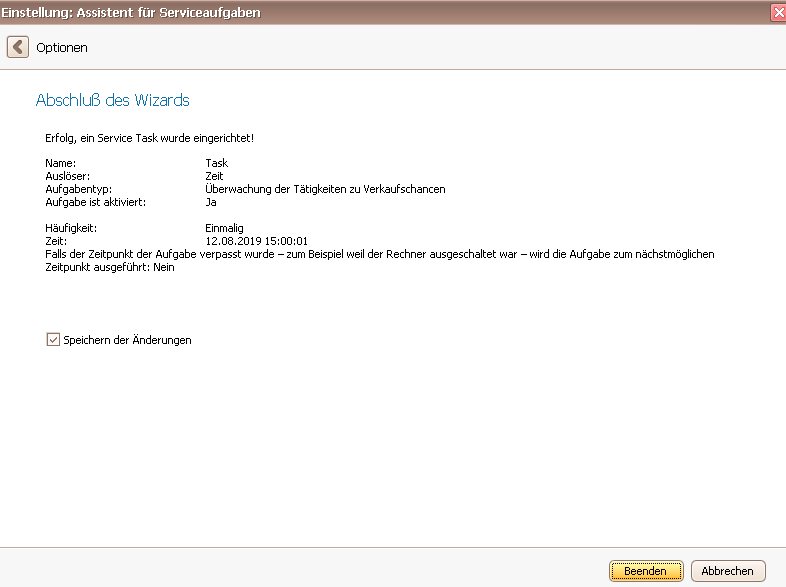Go back using the left arrow icon
This screenshot has width=786, height=587.
point(18,48)
